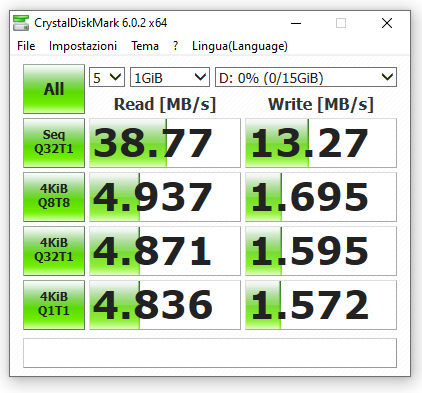
Task: Close the CrystalDiskMark window
Action: [x=387, y=23]
